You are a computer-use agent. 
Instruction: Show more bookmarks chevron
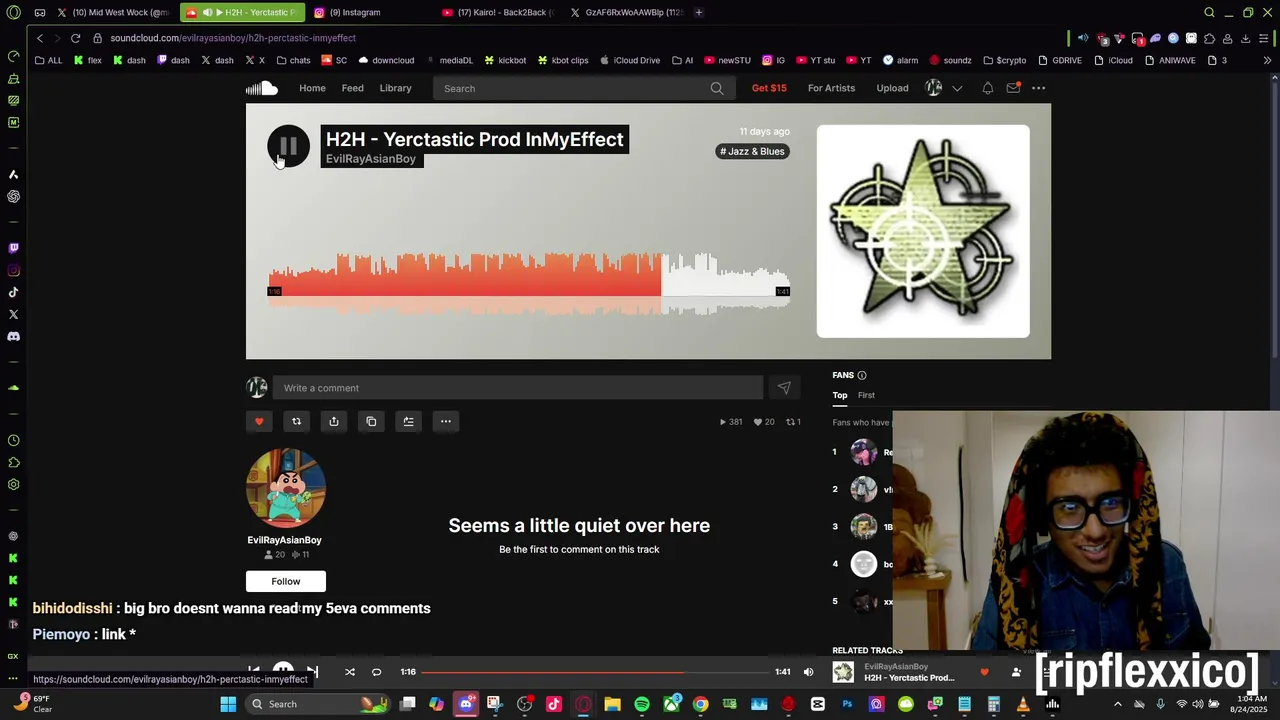[x=1267, y=60]
